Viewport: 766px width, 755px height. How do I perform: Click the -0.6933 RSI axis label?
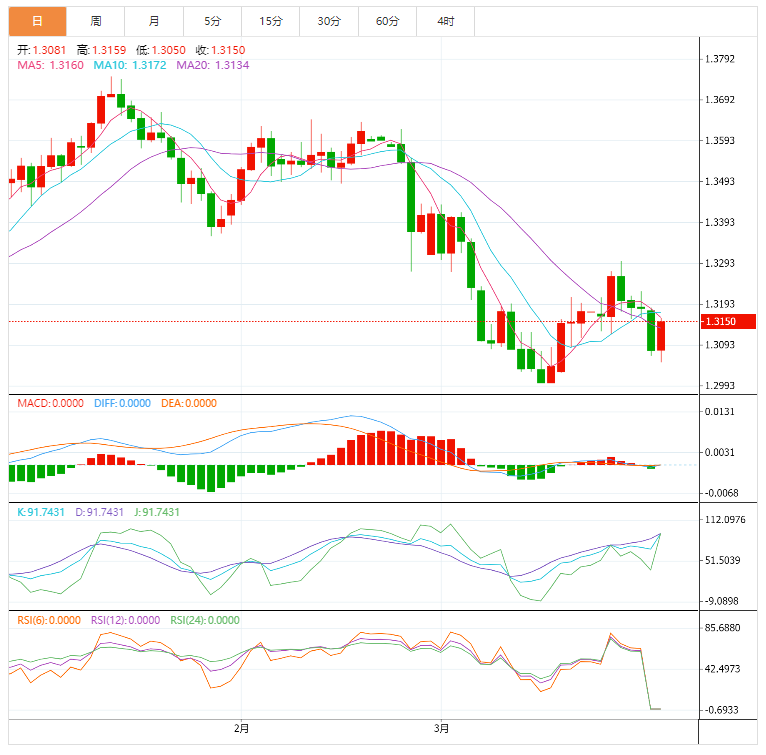(x=721, y=710)
